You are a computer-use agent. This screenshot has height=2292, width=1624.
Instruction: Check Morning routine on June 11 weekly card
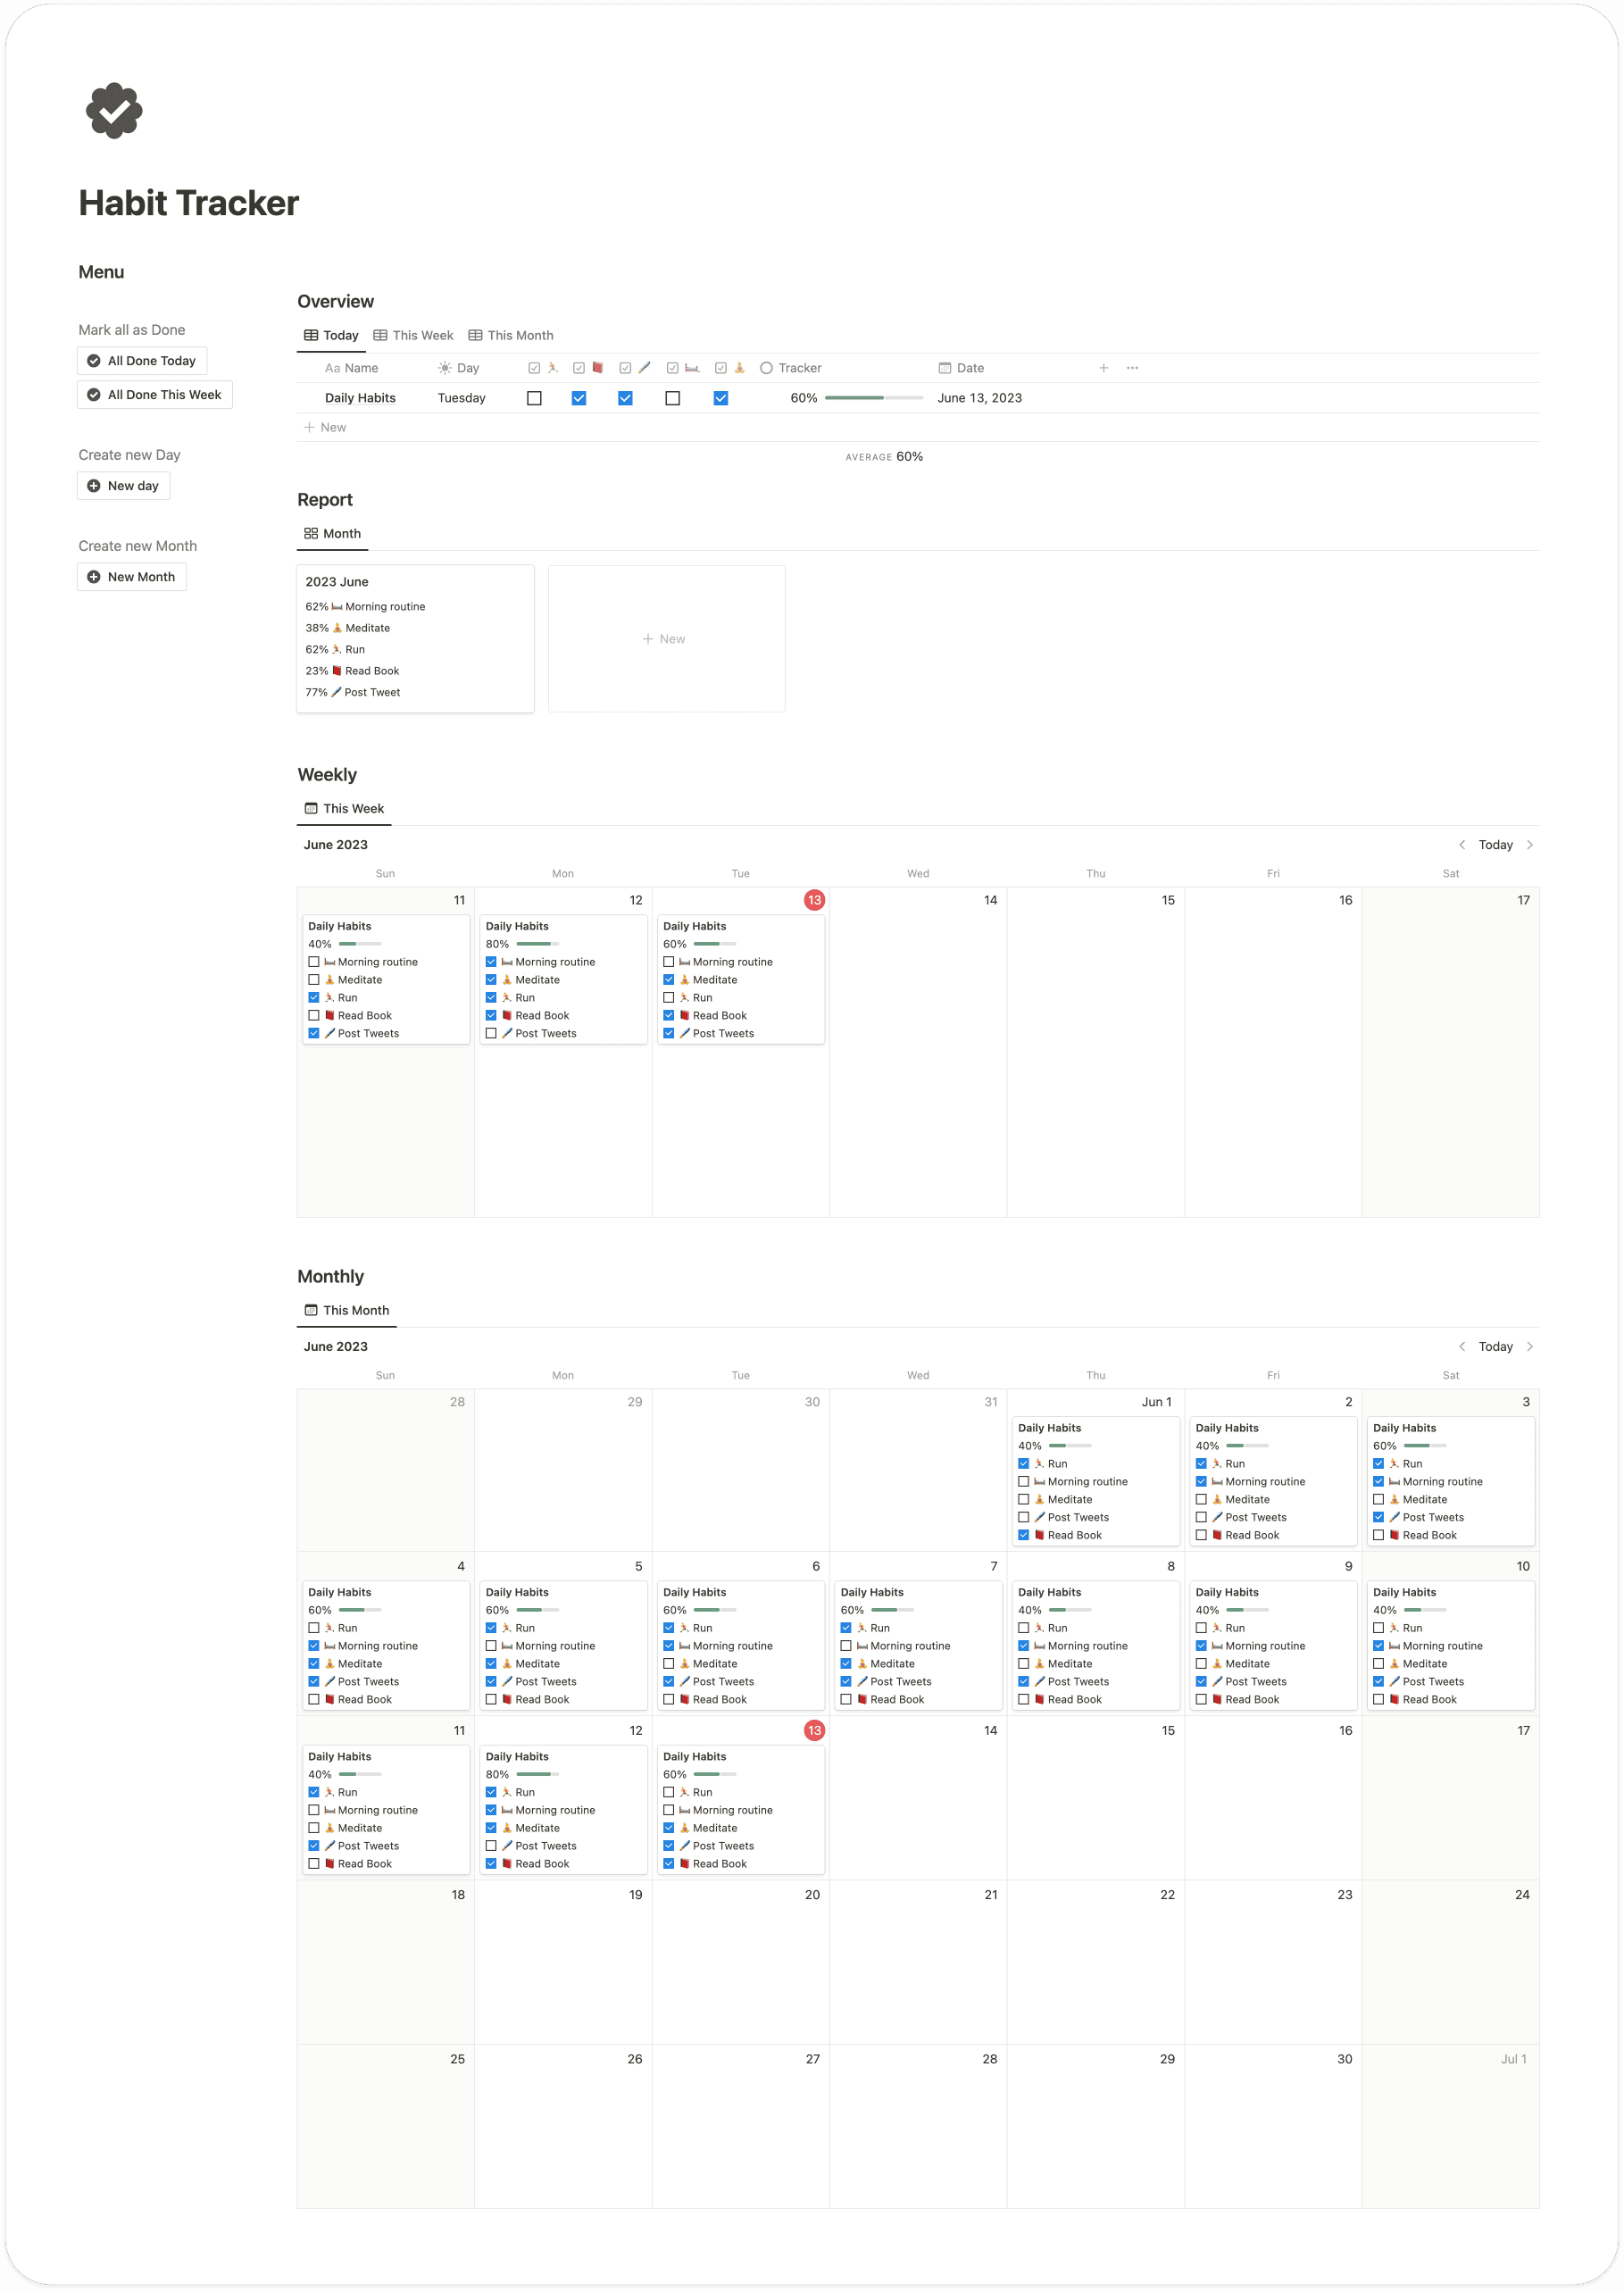pyautogui.click(x=314, y=961)
